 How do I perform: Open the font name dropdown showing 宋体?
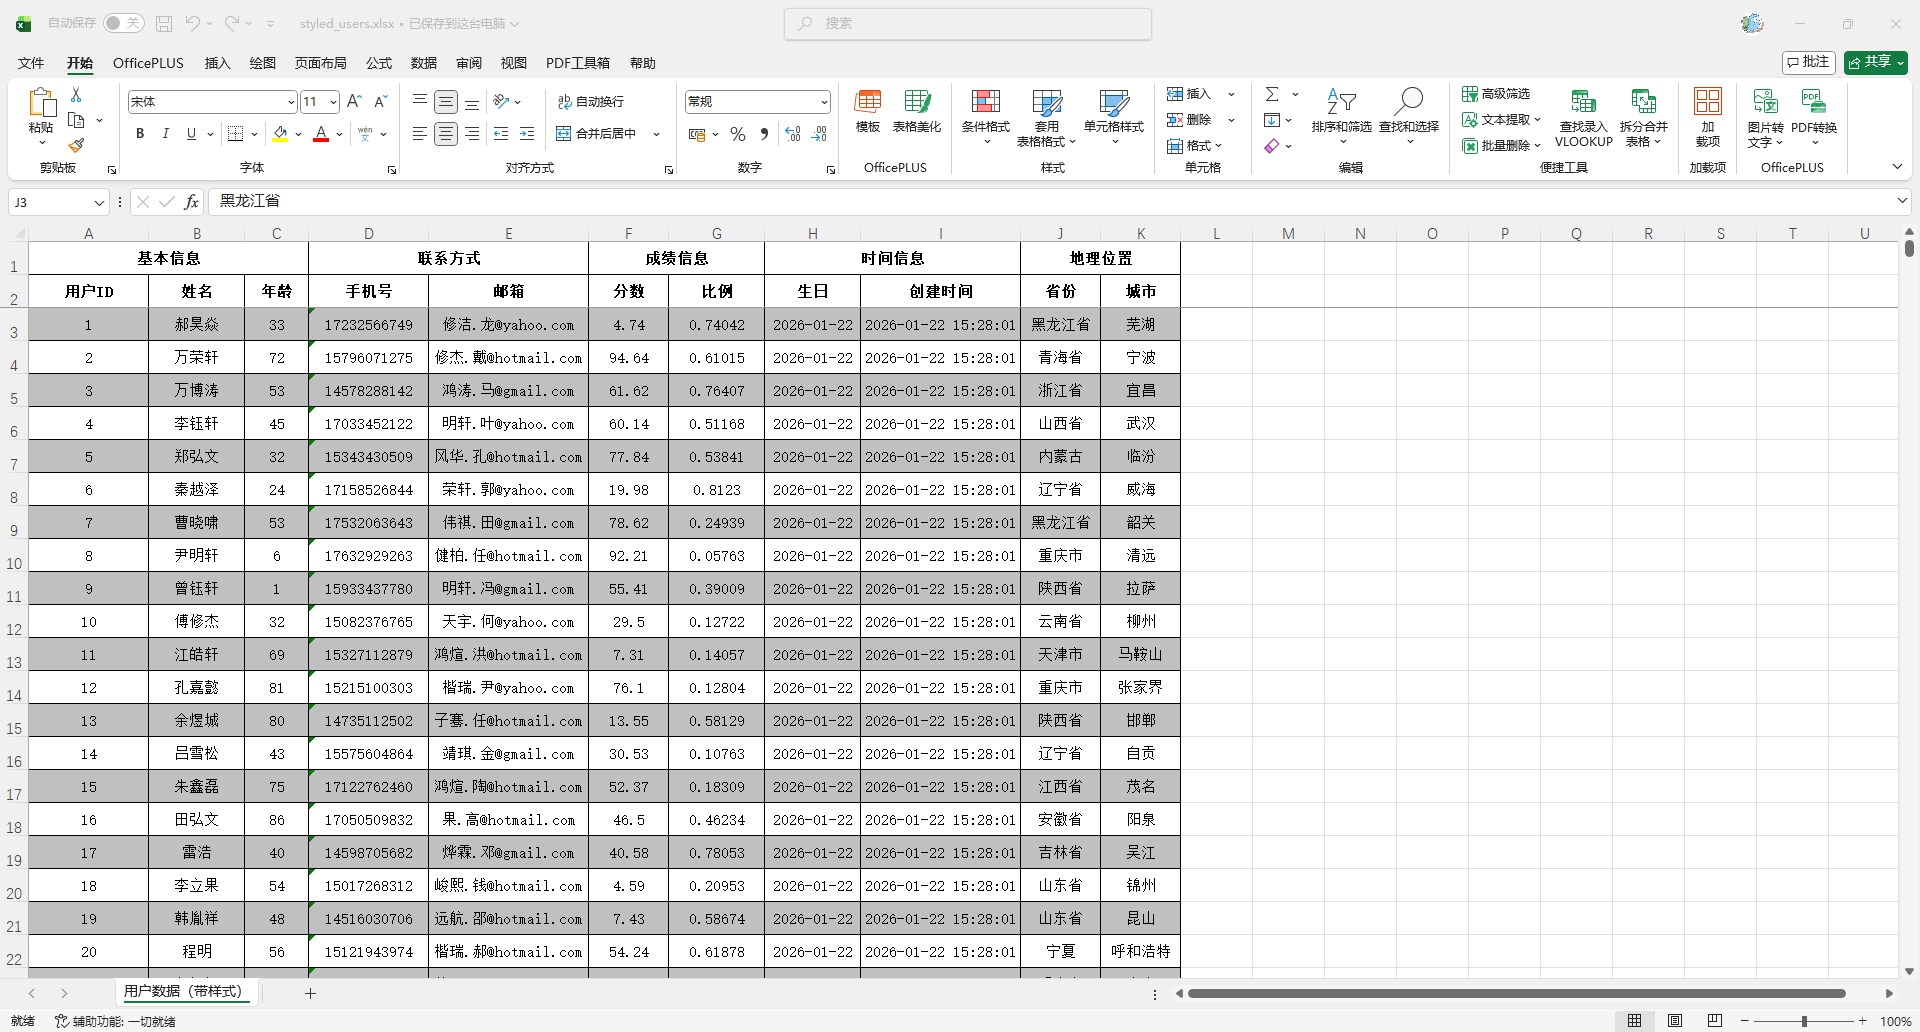[x=291, y=102]
